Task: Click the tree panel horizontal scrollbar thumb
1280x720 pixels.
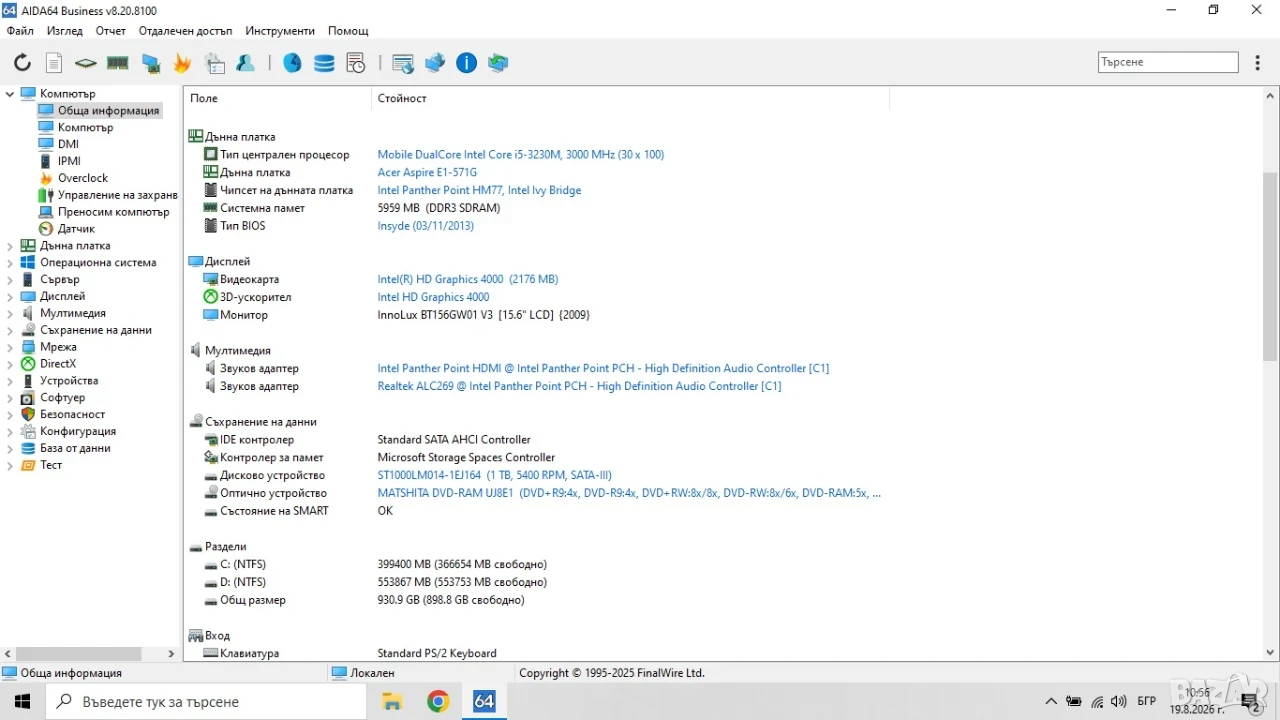Action: click(x=78, y=654)
